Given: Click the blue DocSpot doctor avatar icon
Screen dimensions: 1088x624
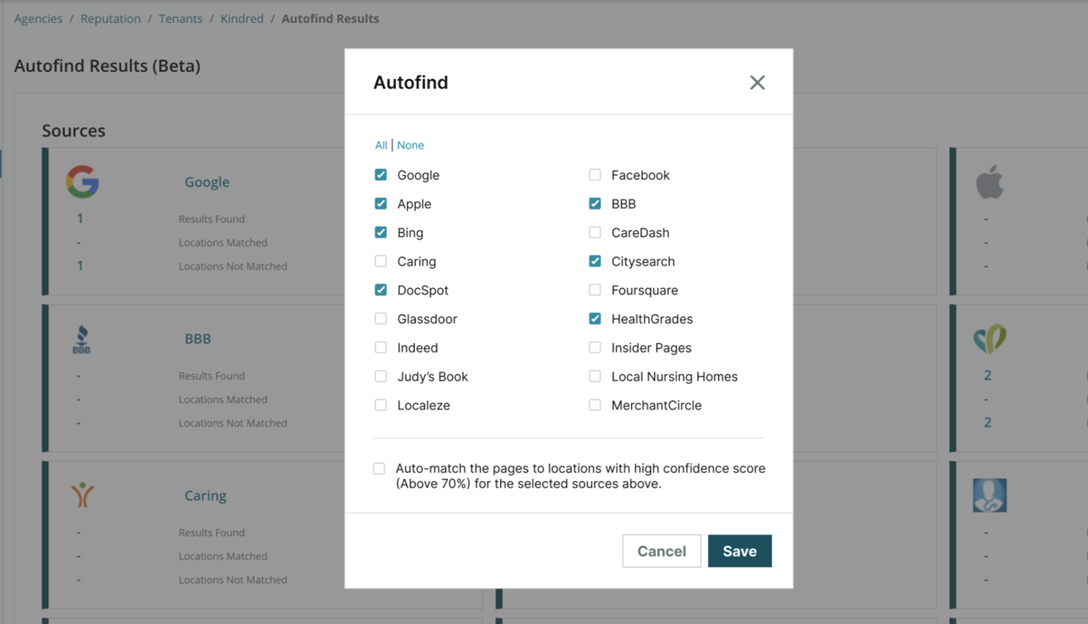Looking at the screenshot, I should [x=989, y=494].
